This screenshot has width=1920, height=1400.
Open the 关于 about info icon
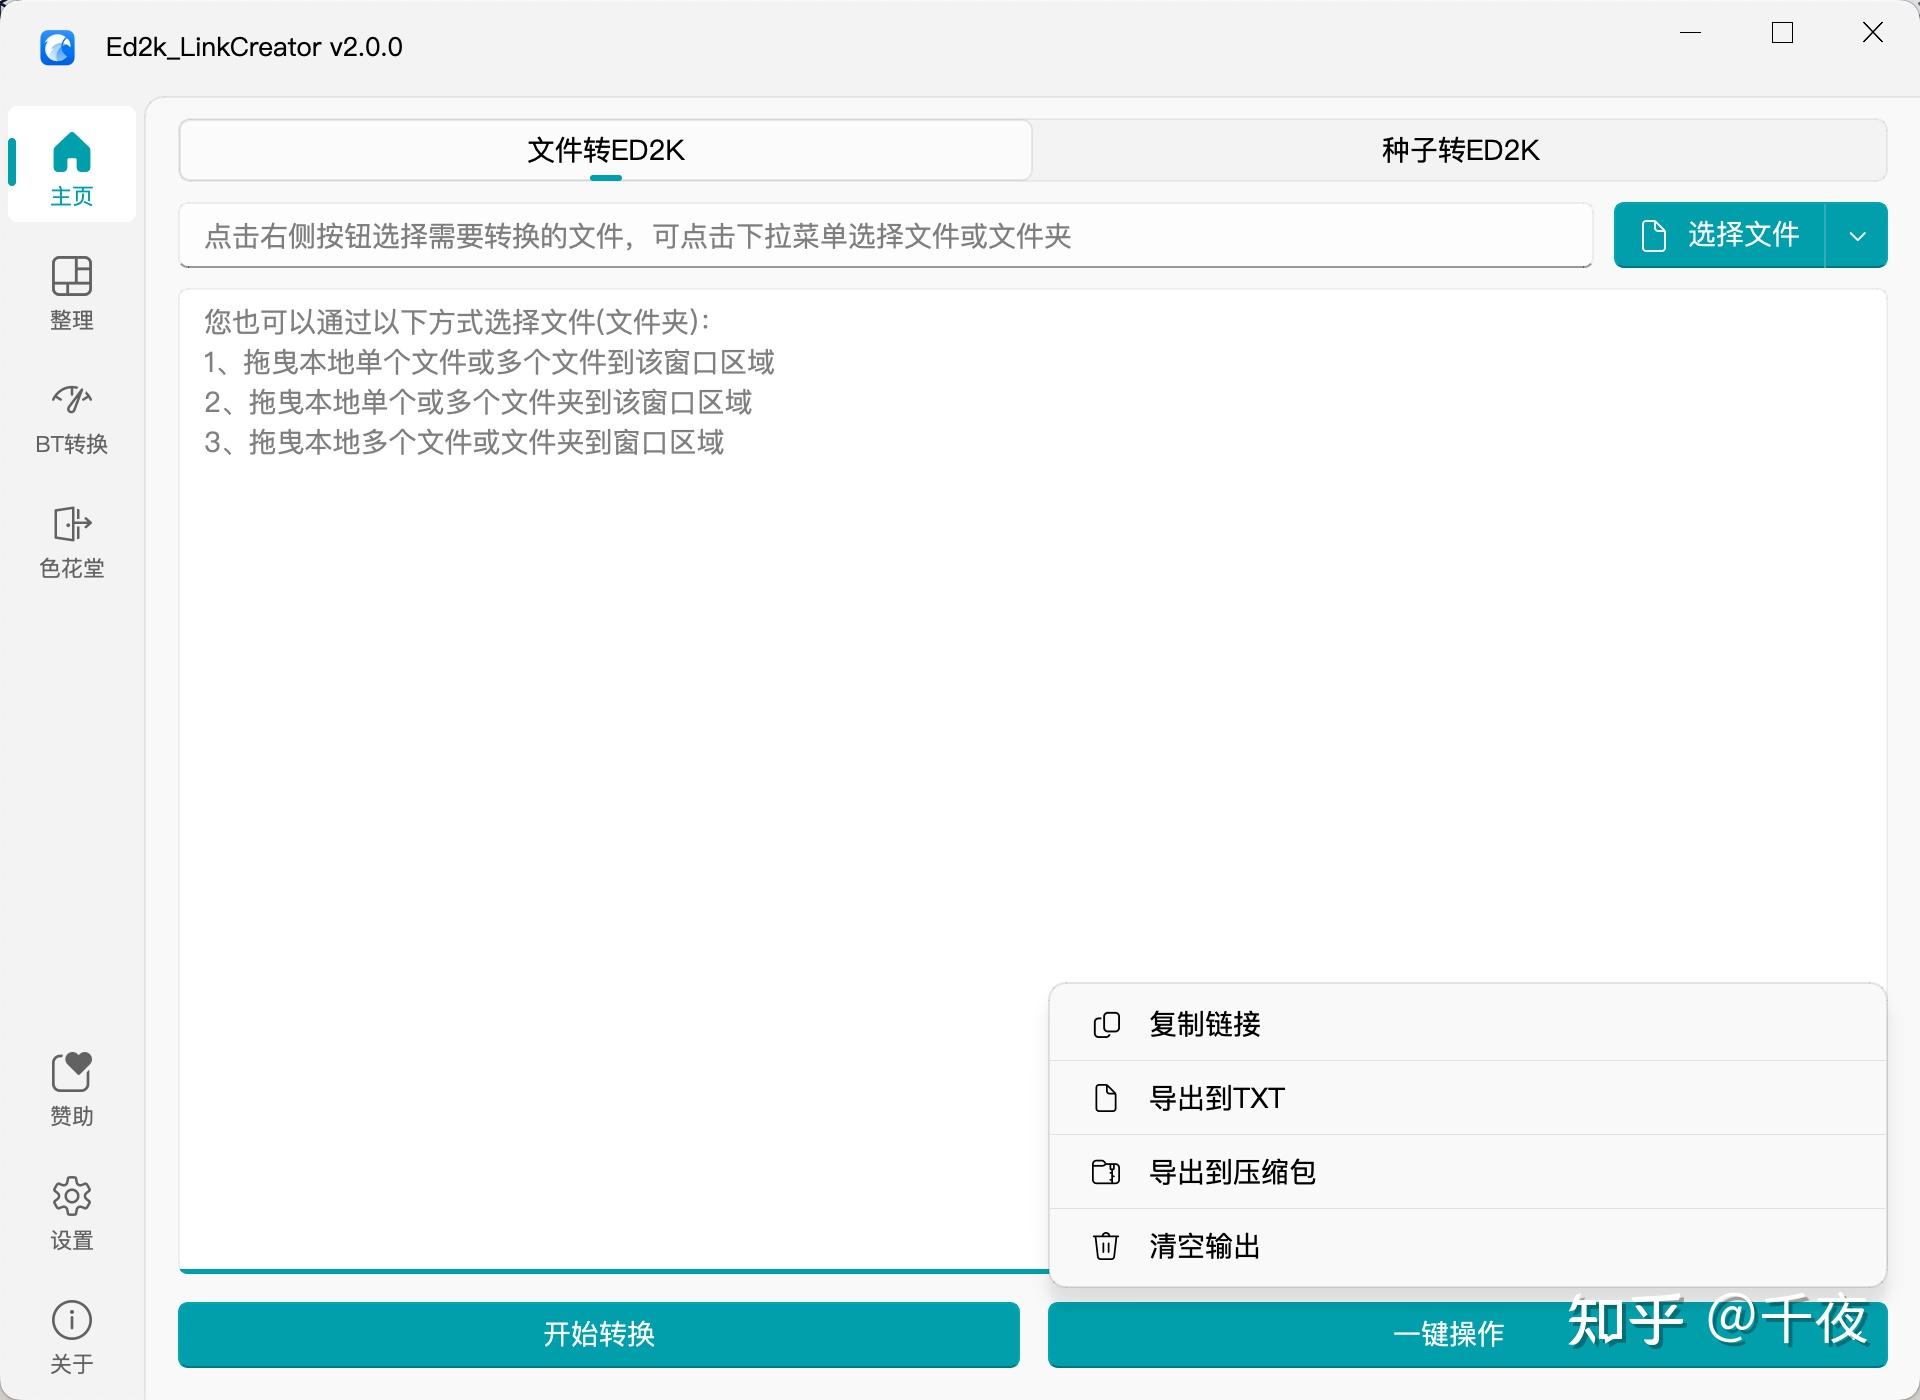tap(72, 1337)
